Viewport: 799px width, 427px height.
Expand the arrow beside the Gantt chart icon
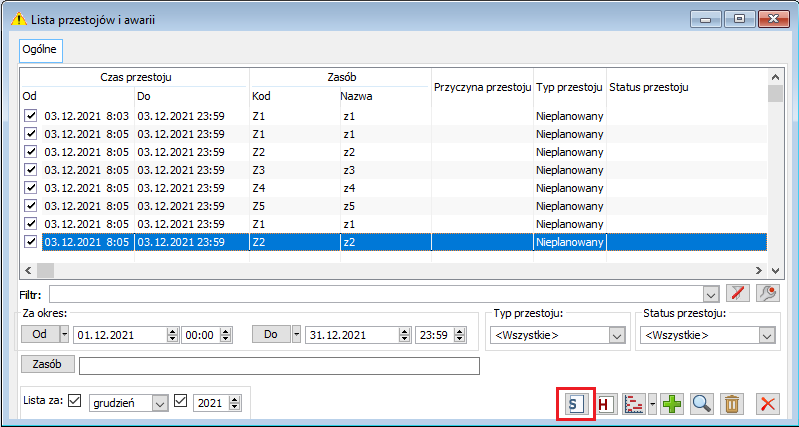coord(652,405)
